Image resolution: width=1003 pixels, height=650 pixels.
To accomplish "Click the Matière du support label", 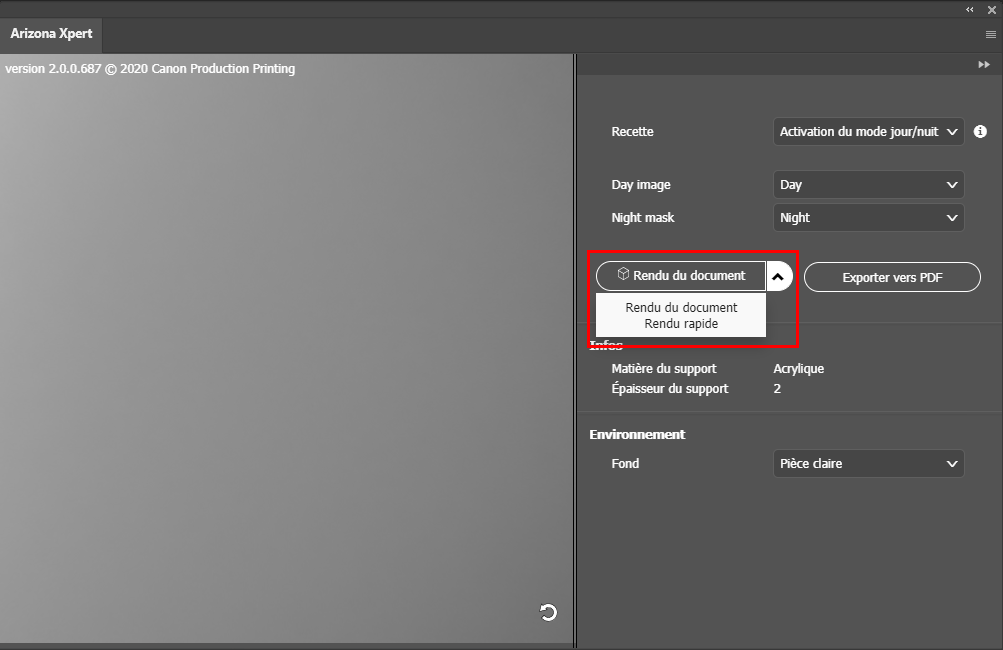I will [663, 369].
